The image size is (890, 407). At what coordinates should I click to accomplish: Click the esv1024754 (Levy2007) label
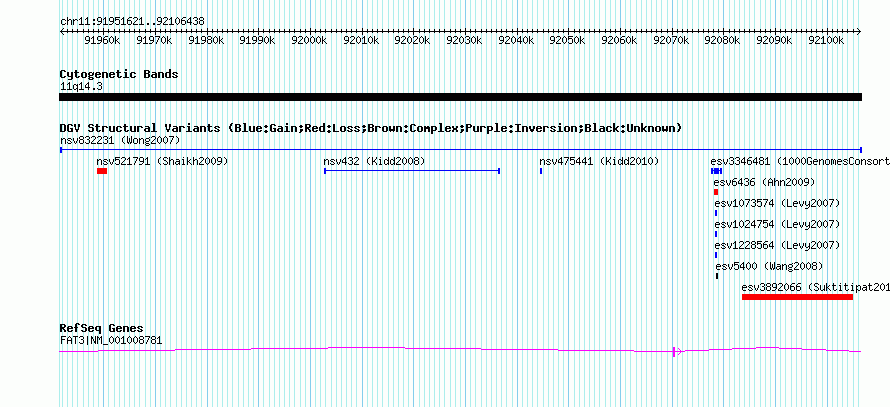coord(777,224)
